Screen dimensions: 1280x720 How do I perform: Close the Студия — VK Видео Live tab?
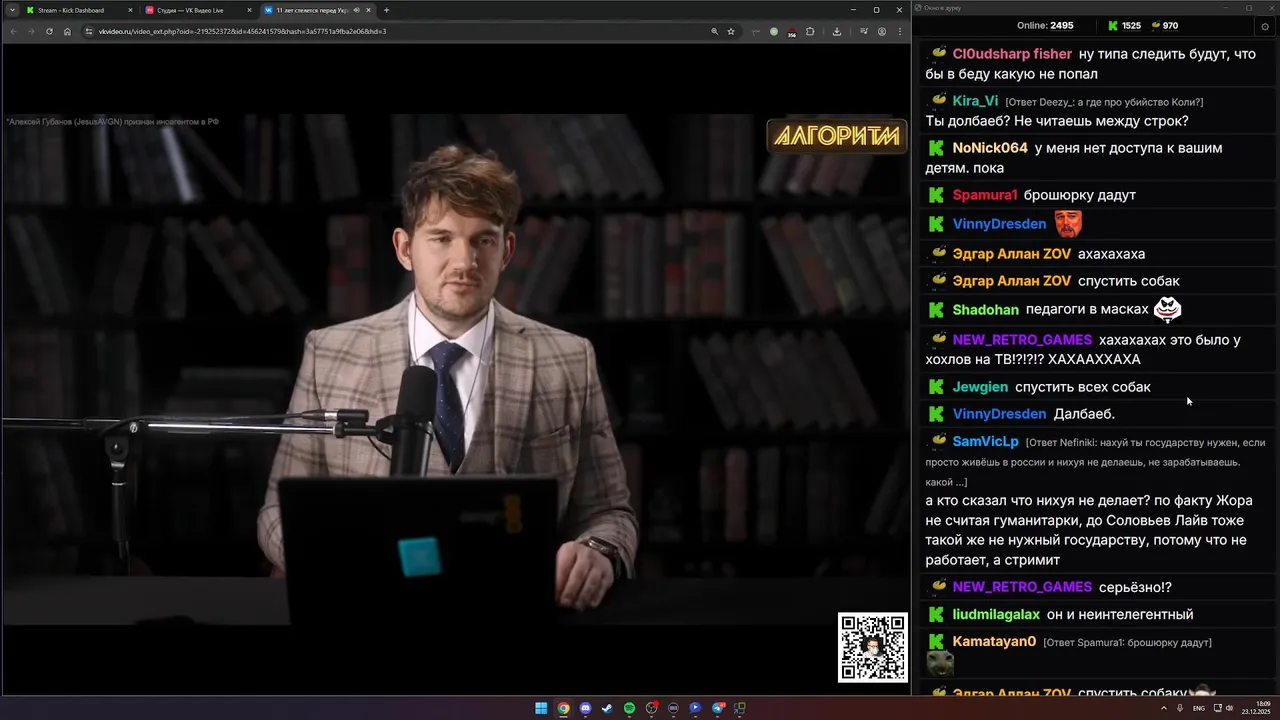coord(249,10)
